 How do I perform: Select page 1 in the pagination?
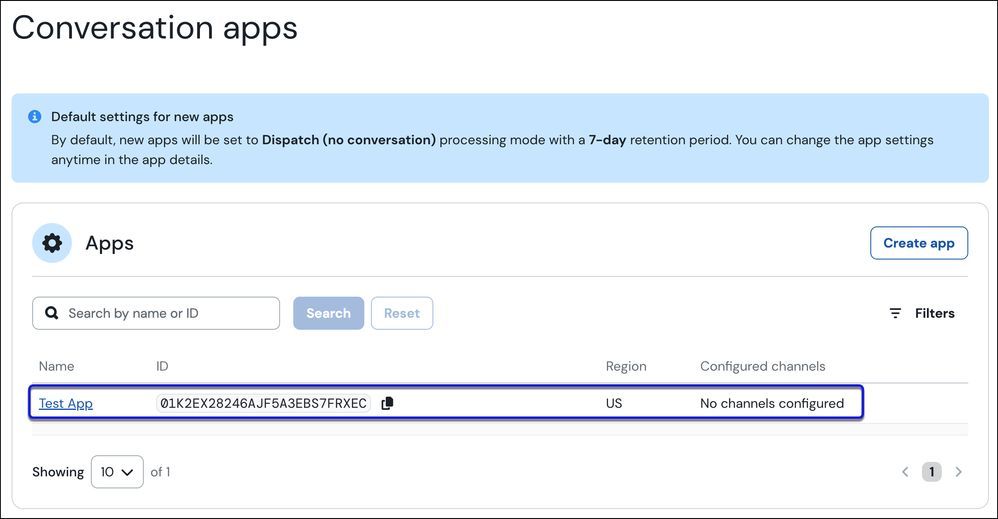pyautogui.click(x=931, y=472)
